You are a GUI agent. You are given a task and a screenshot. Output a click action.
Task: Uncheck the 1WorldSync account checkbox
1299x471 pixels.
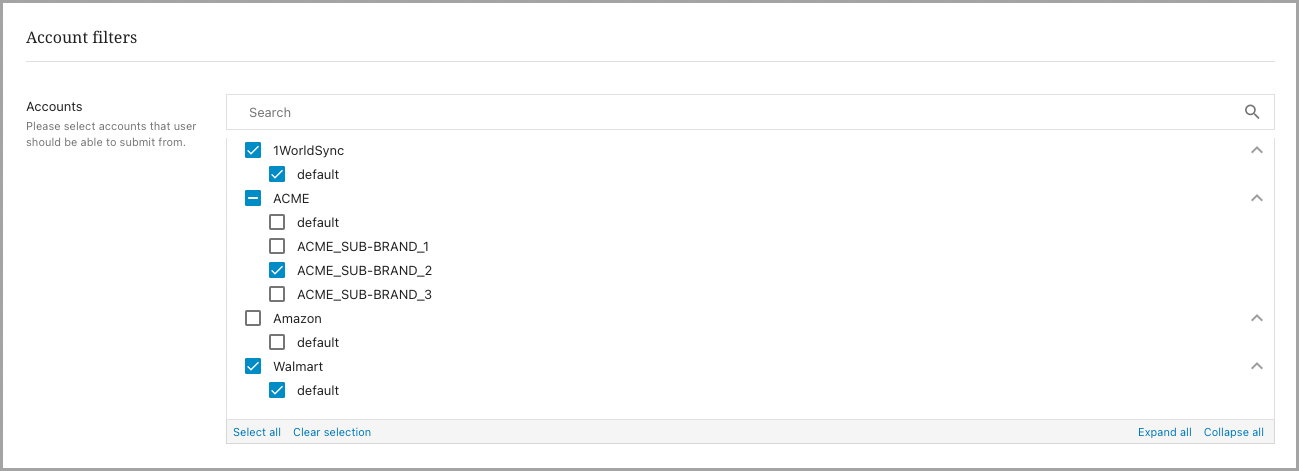(253, 150)
